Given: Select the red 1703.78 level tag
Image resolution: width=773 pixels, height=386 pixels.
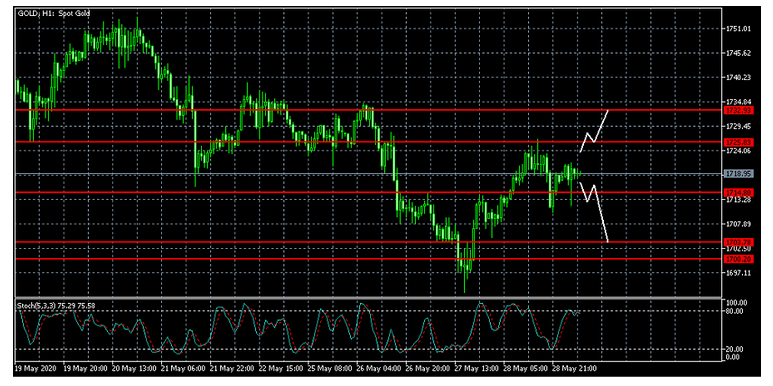Looking at the screenshot, I should pyautogui.click(x=738, y=242).
